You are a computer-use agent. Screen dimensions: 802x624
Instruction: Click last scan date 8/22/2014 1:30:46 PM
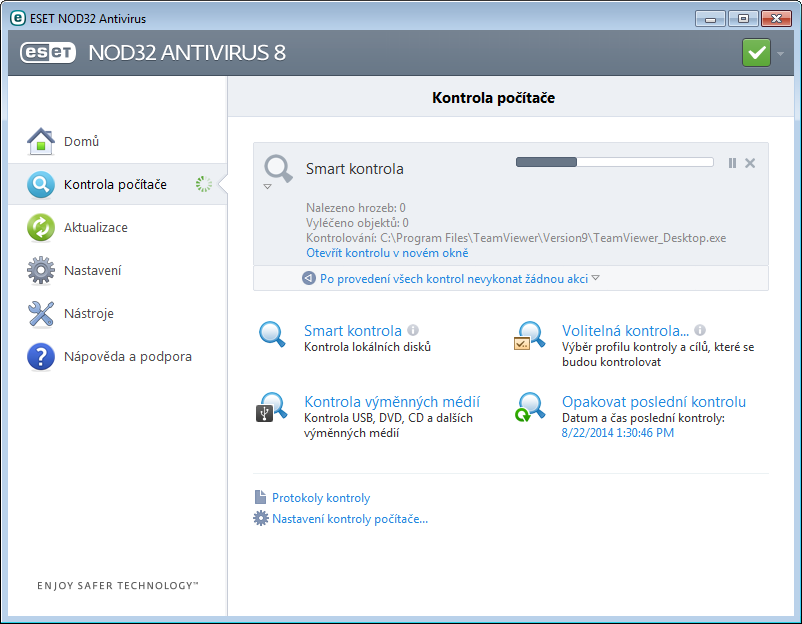[x=617, y=433]
